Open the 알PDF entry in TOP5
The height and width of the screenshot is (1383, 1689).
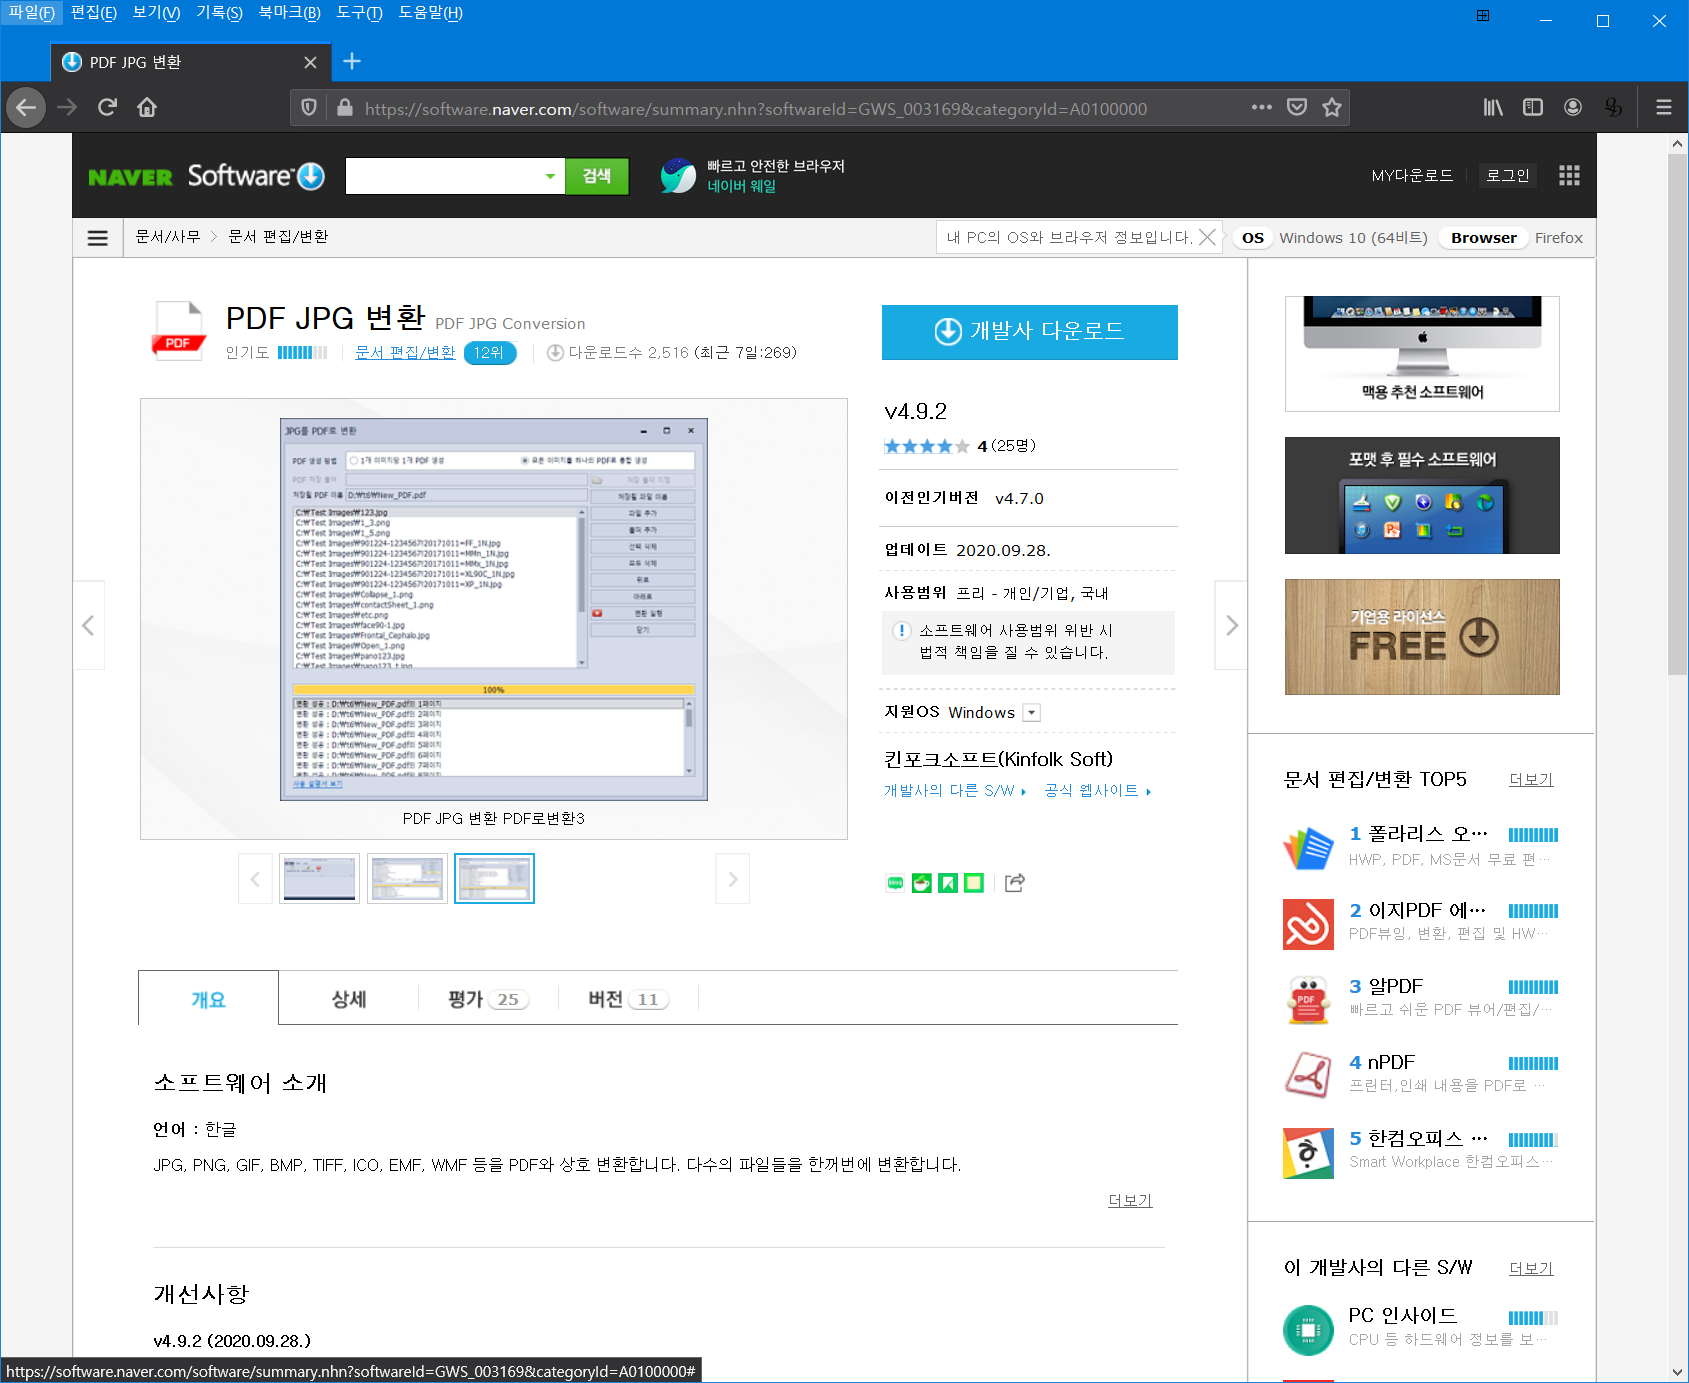(x=1420, y=998)
